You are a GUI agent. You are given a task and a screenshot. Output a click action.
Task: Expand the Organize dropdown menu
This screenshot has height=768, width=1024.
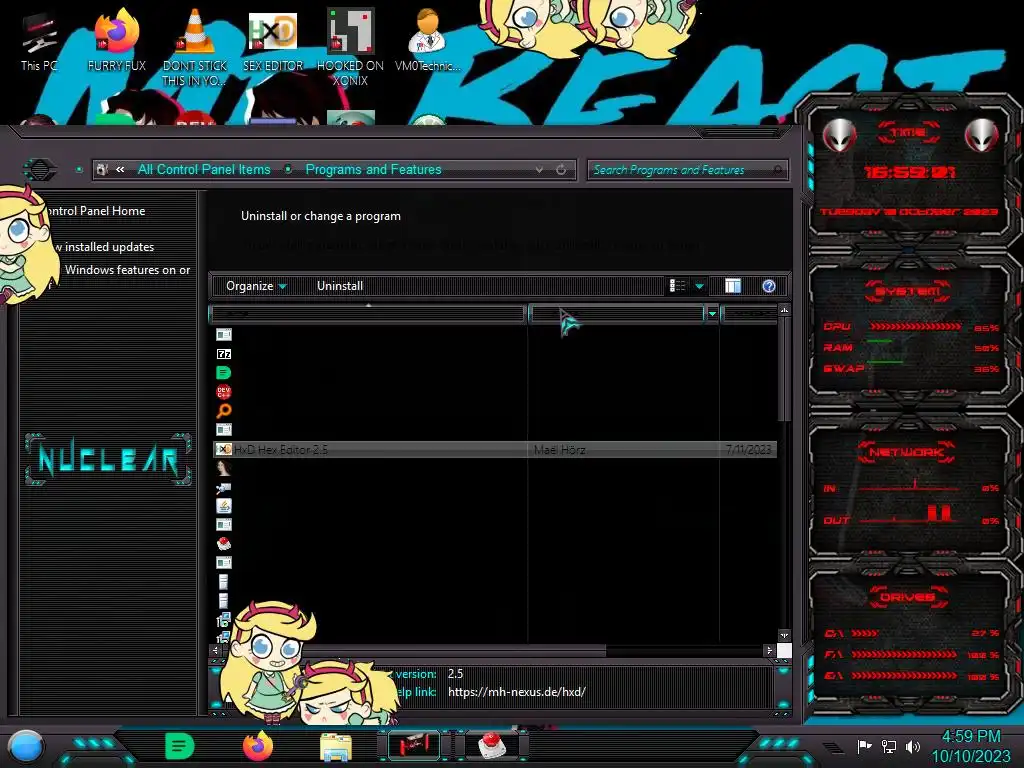(256, 286)
